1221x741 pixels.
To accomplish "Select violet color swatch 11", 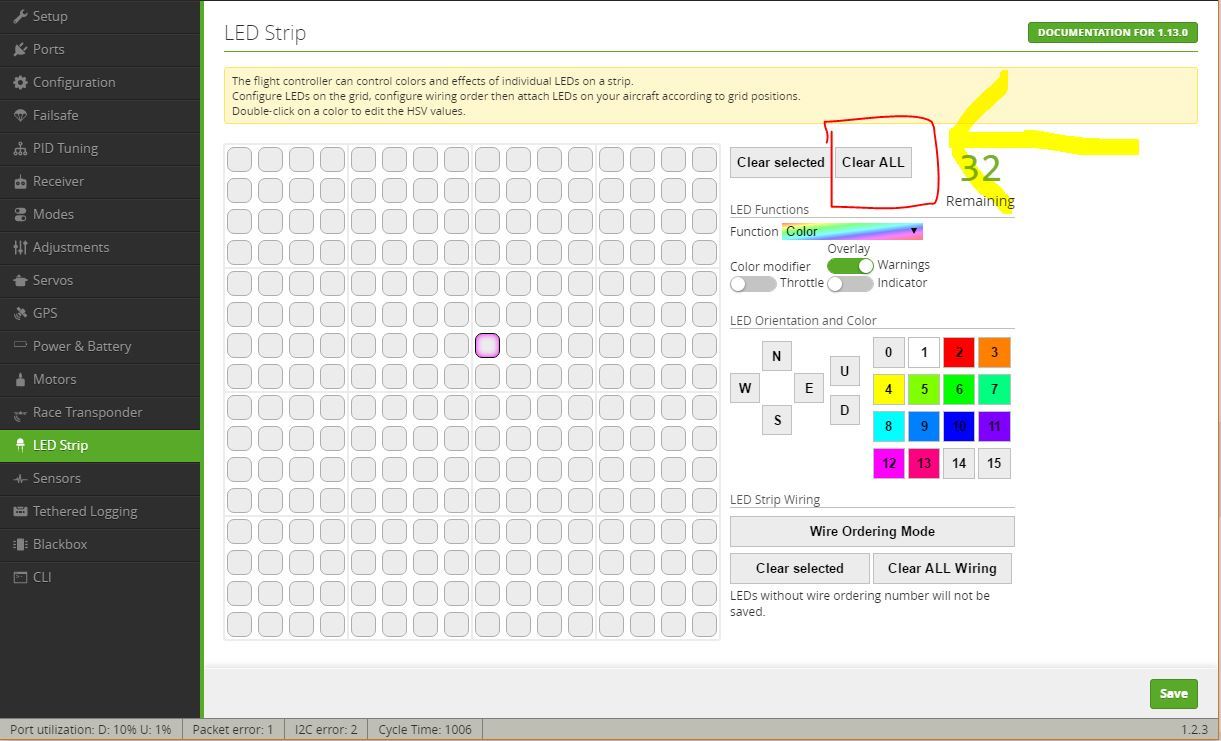I will click(x=994, y=426).
